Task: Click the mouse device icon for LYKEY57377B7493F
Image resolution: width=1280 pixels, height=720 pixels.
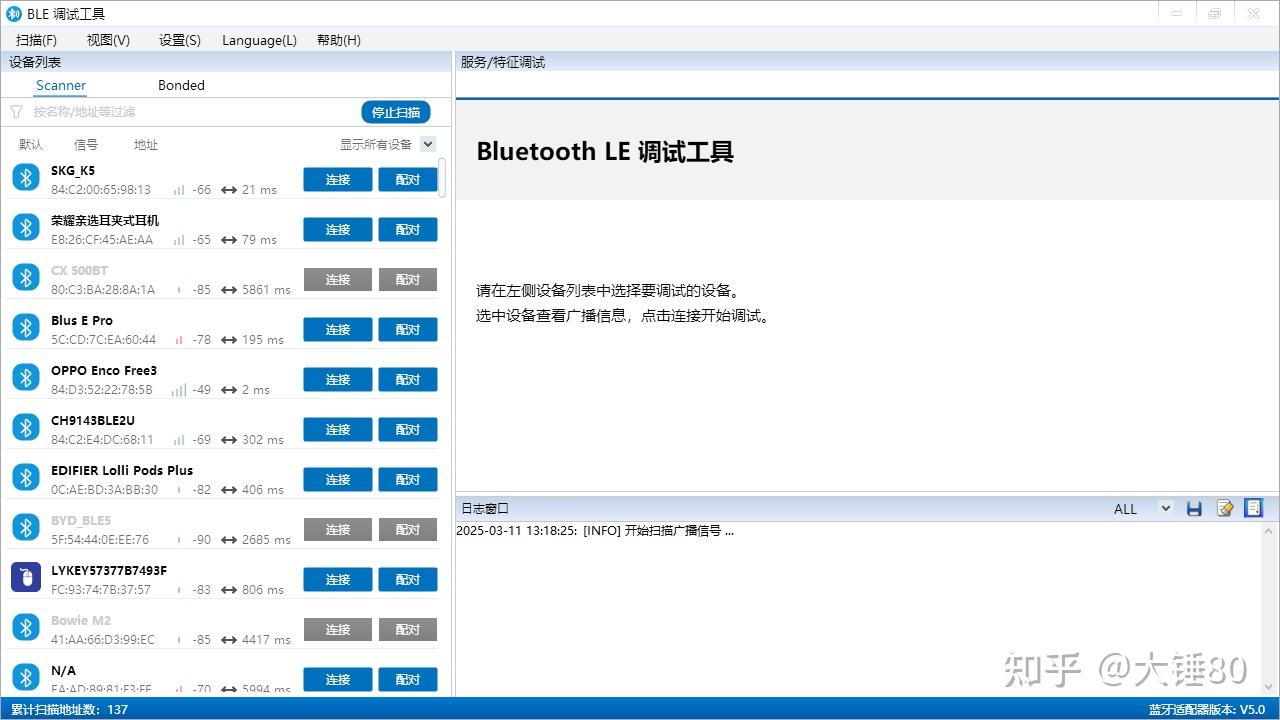Action: (x=26, y=577)
